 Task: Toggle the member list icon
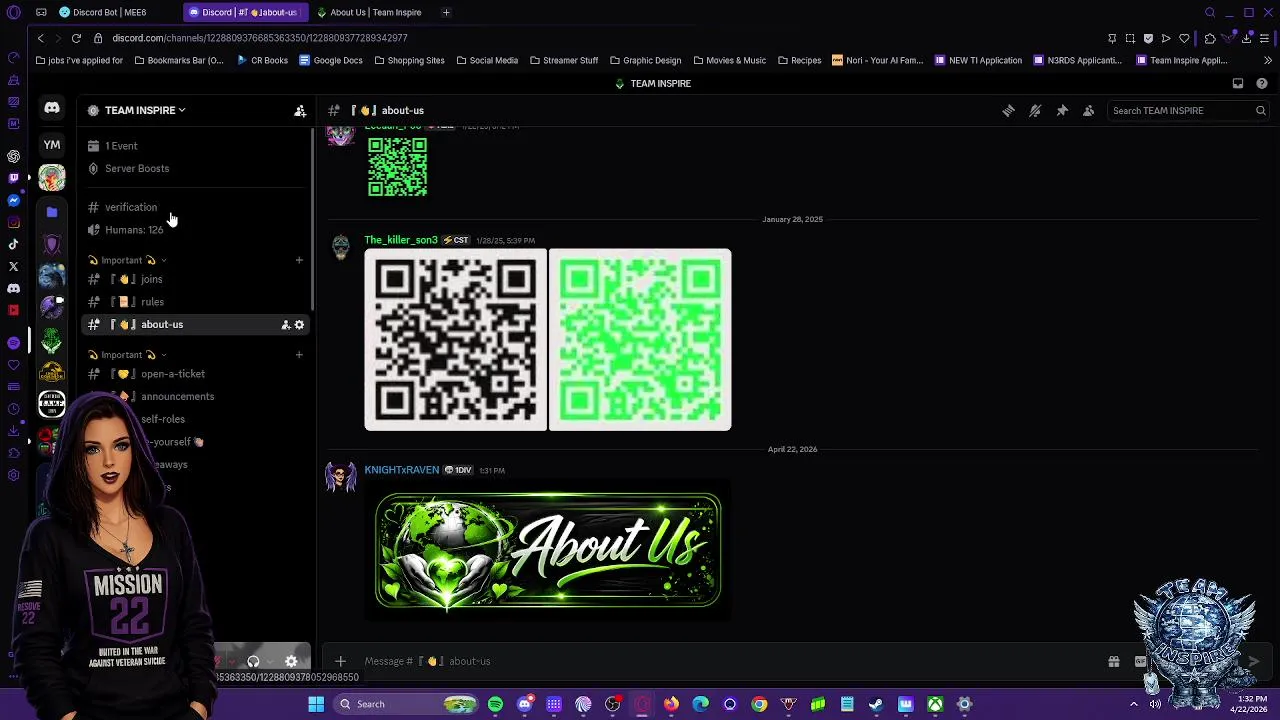tap(1089, 111)
